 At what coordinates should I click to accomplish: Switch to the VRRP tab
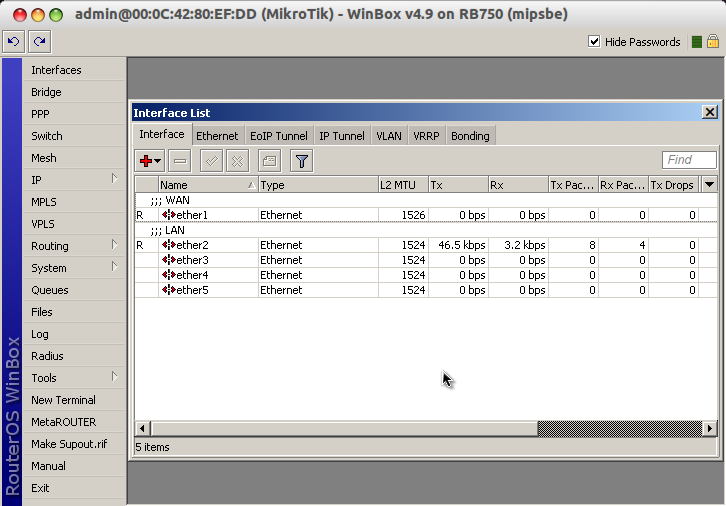click(426, 136)
